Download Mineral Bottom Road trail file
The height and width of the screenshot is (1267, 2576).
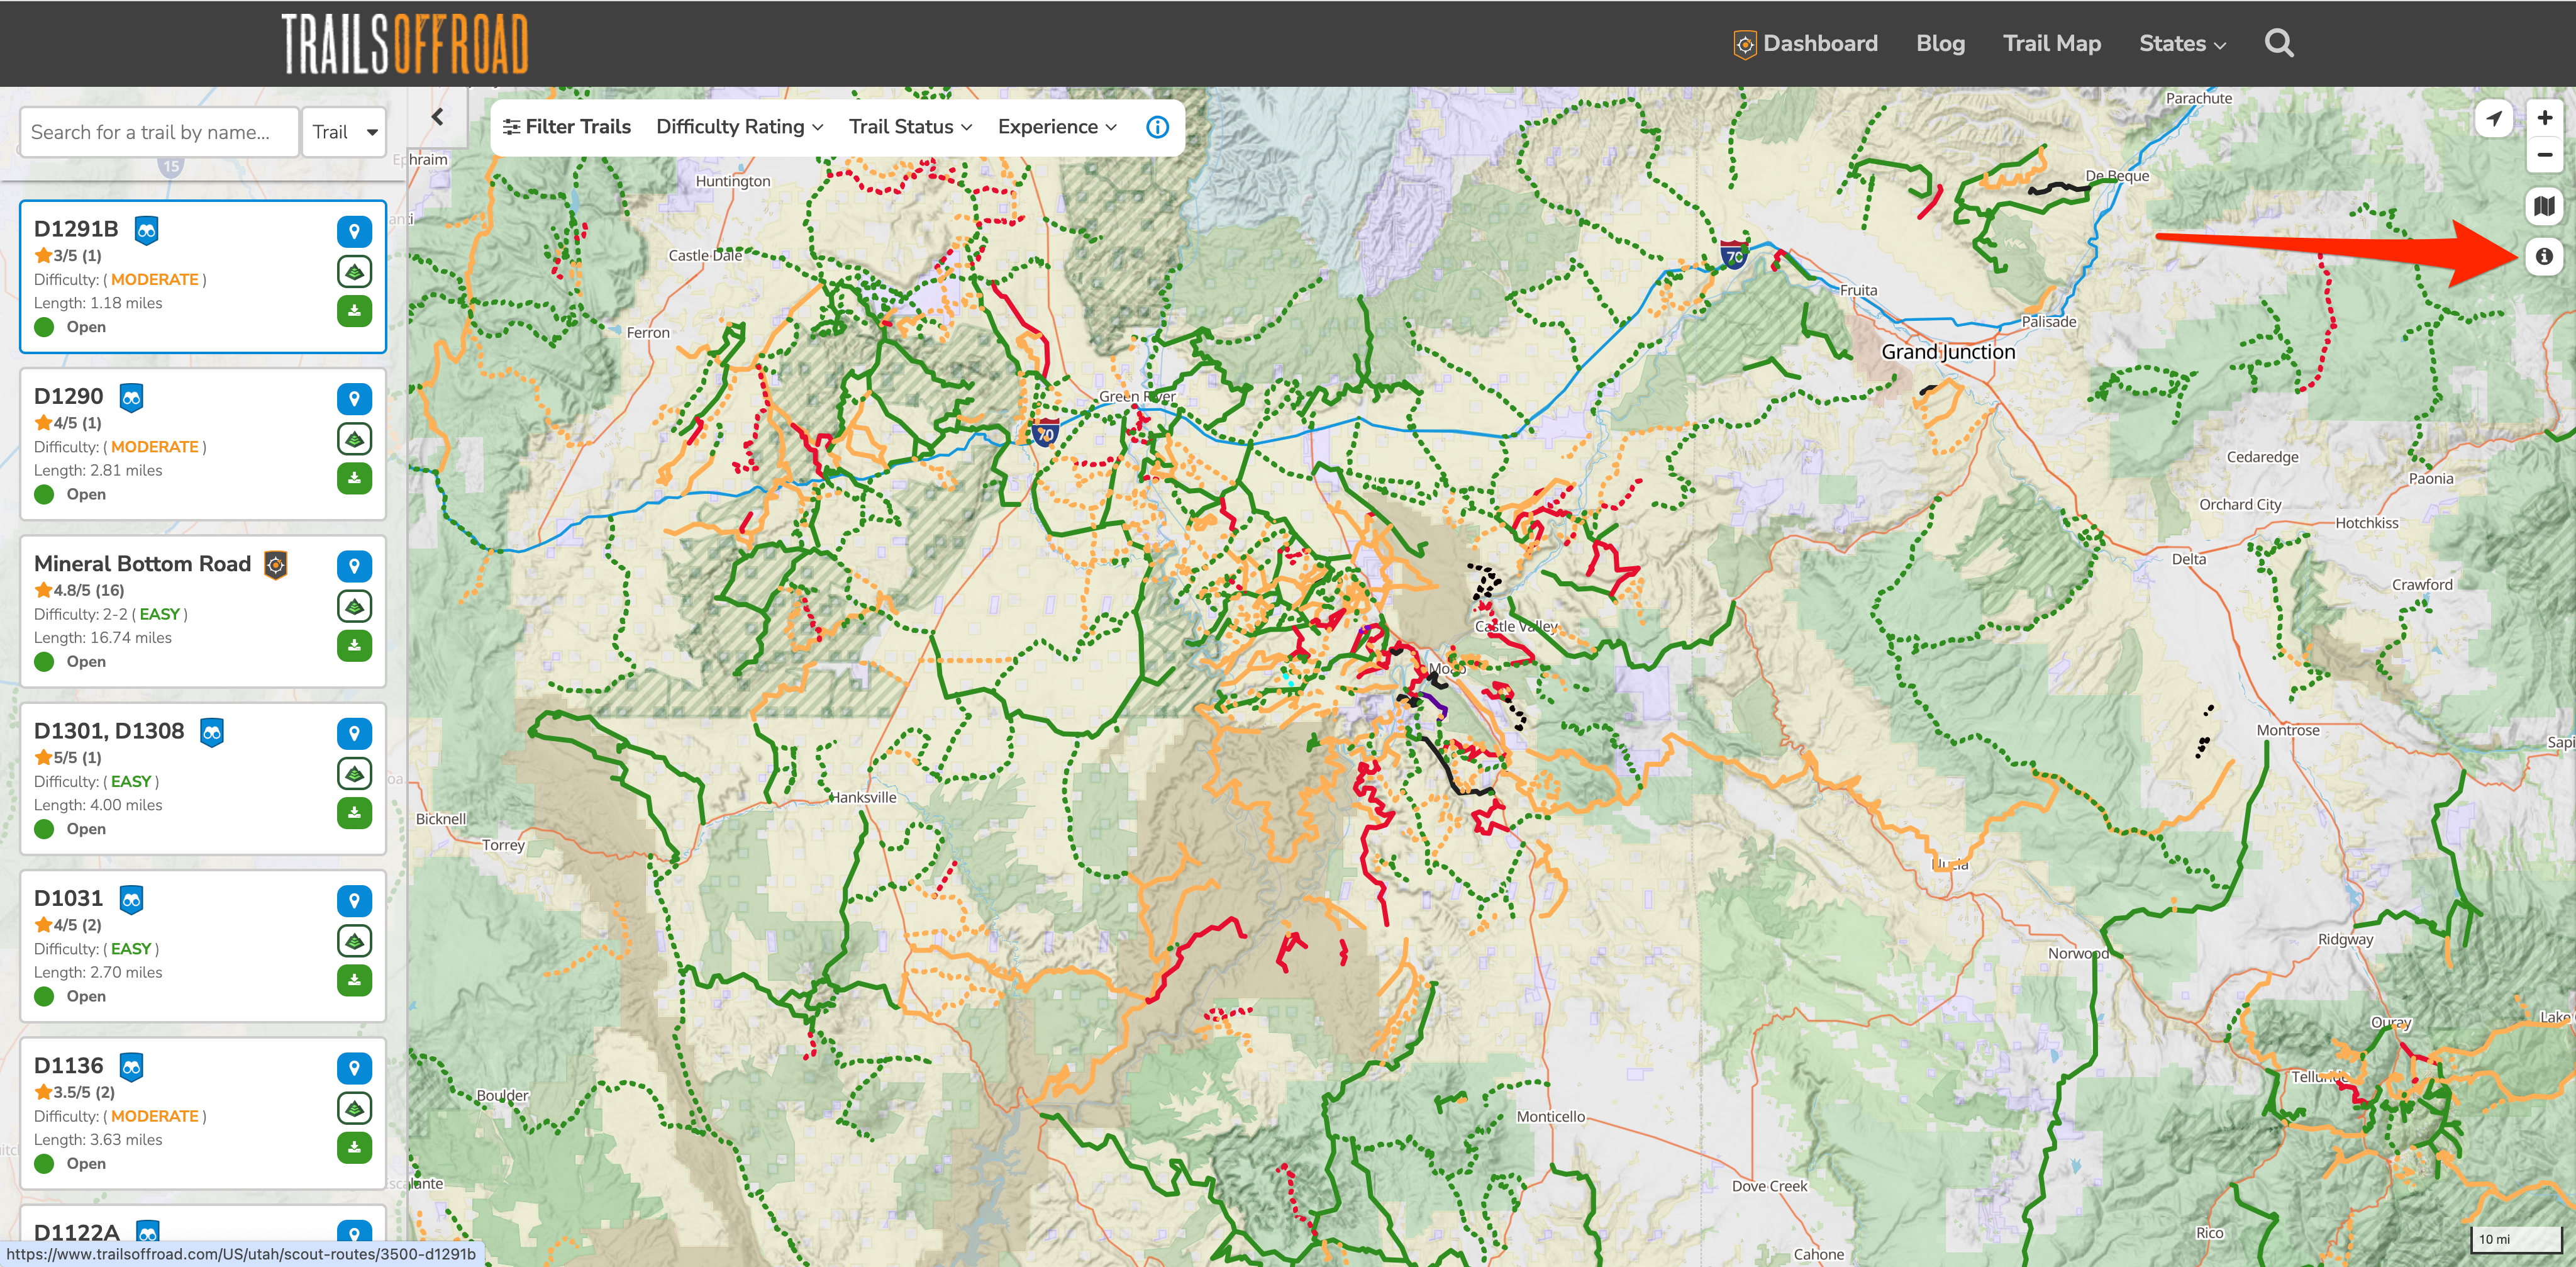point(354,645)
